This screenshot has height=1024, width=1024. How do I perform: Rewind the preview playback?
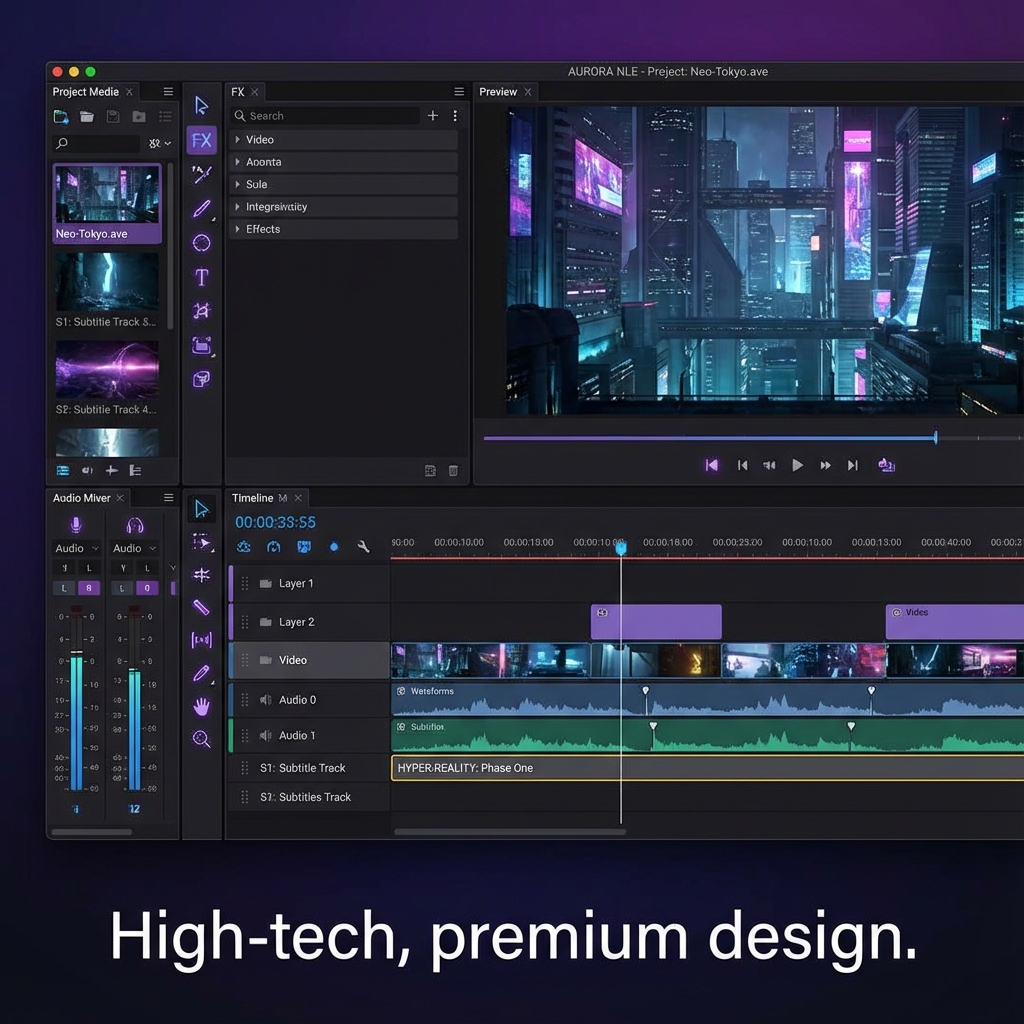pyautogui.click(x=769, y=465)
